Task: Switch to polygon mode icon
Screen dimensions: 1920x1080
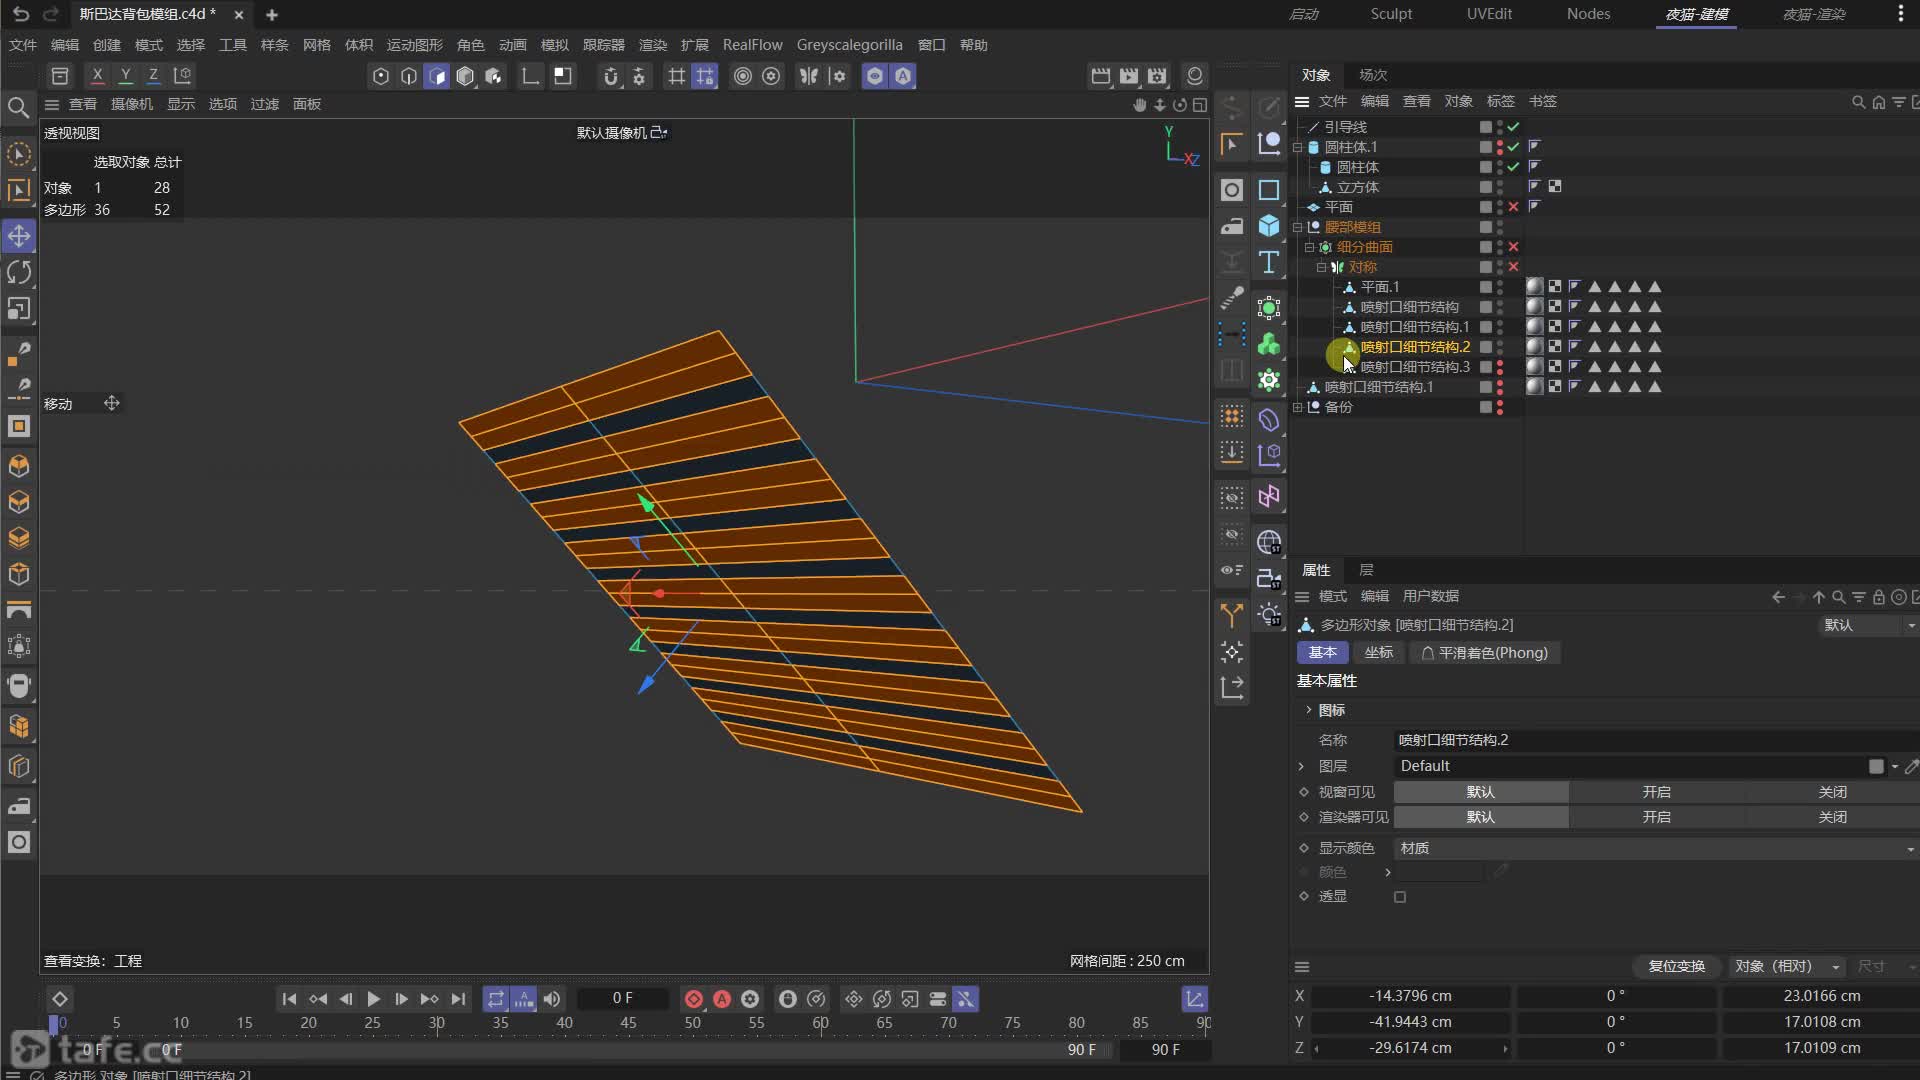Action: click(437, 76)
